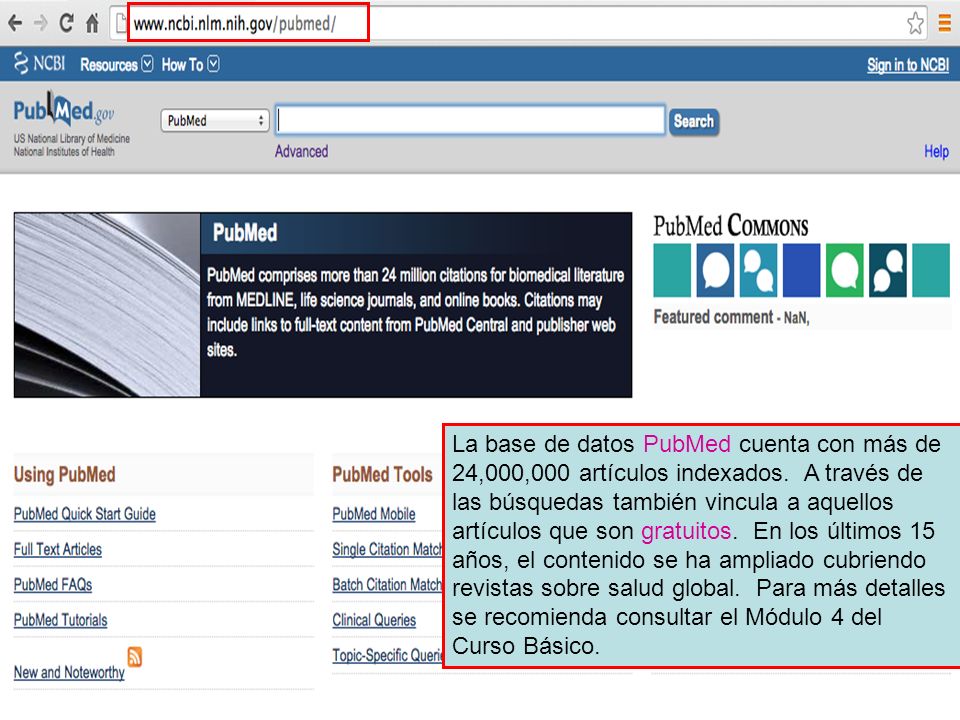
Task: Open the Advanced search link
Action: click(x=301, y=151)
